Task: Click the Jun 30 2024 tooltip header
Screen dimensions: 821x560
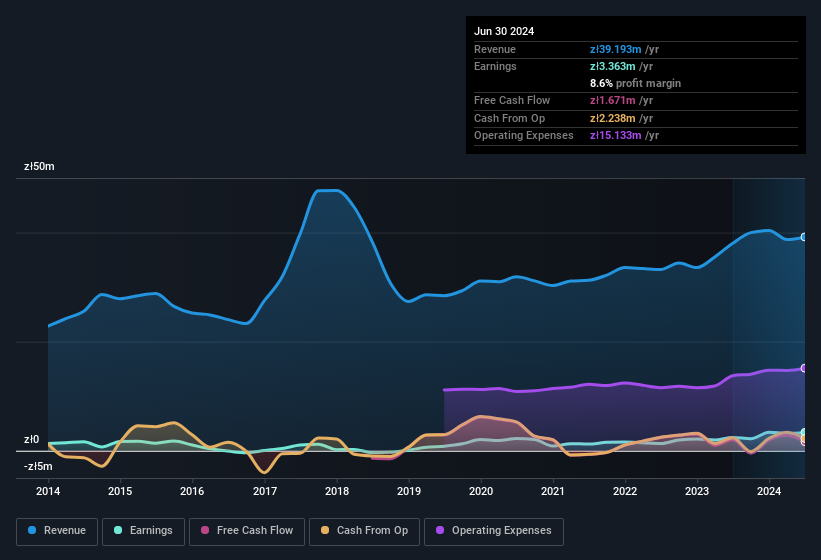Action: [504, 31]
